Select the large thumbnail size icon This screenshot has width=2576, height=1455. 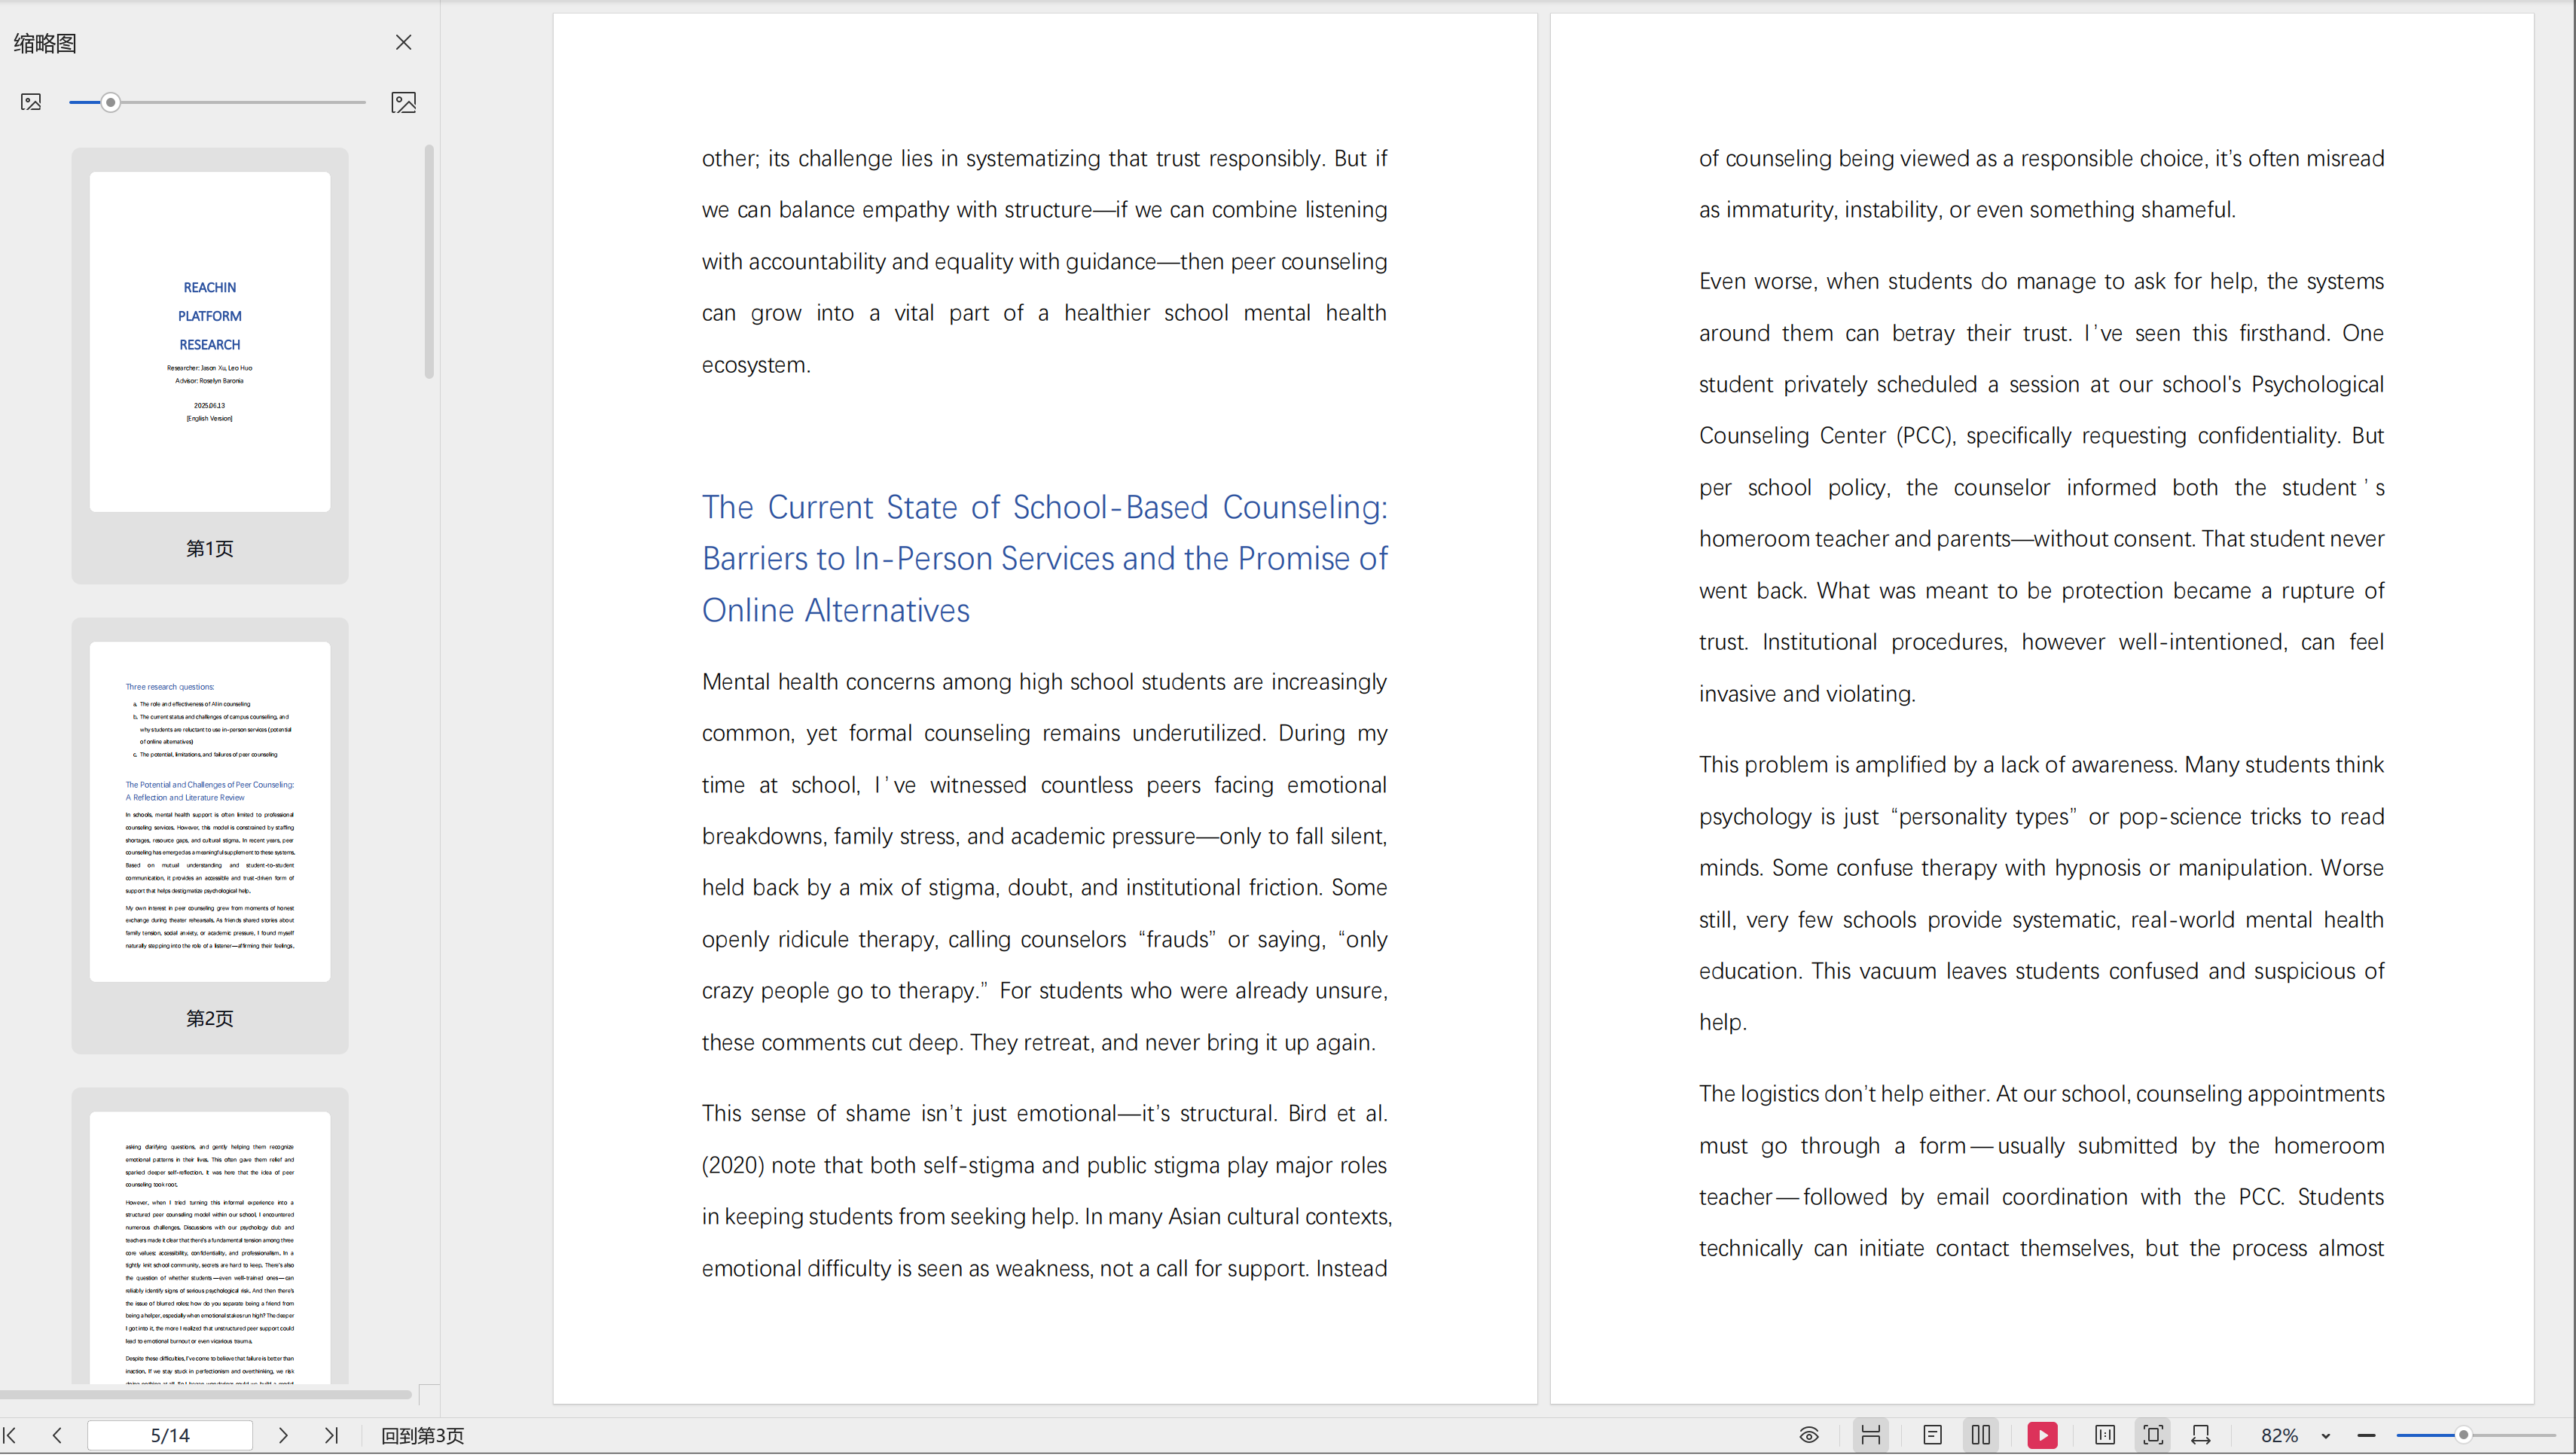click(404, 102)
